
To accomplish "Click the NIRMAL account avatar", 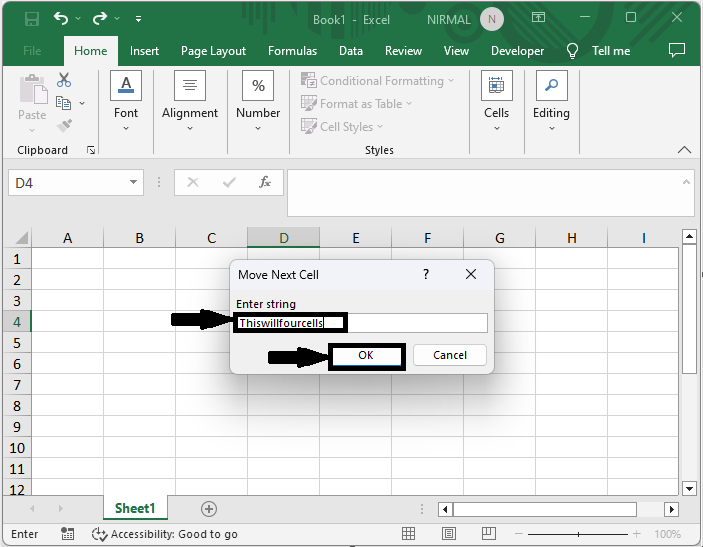I will [x=491, y=19].
